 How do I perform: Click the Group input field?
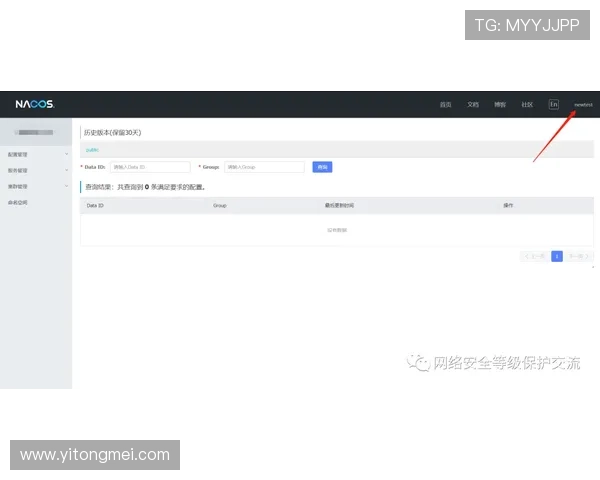(263, 167)
